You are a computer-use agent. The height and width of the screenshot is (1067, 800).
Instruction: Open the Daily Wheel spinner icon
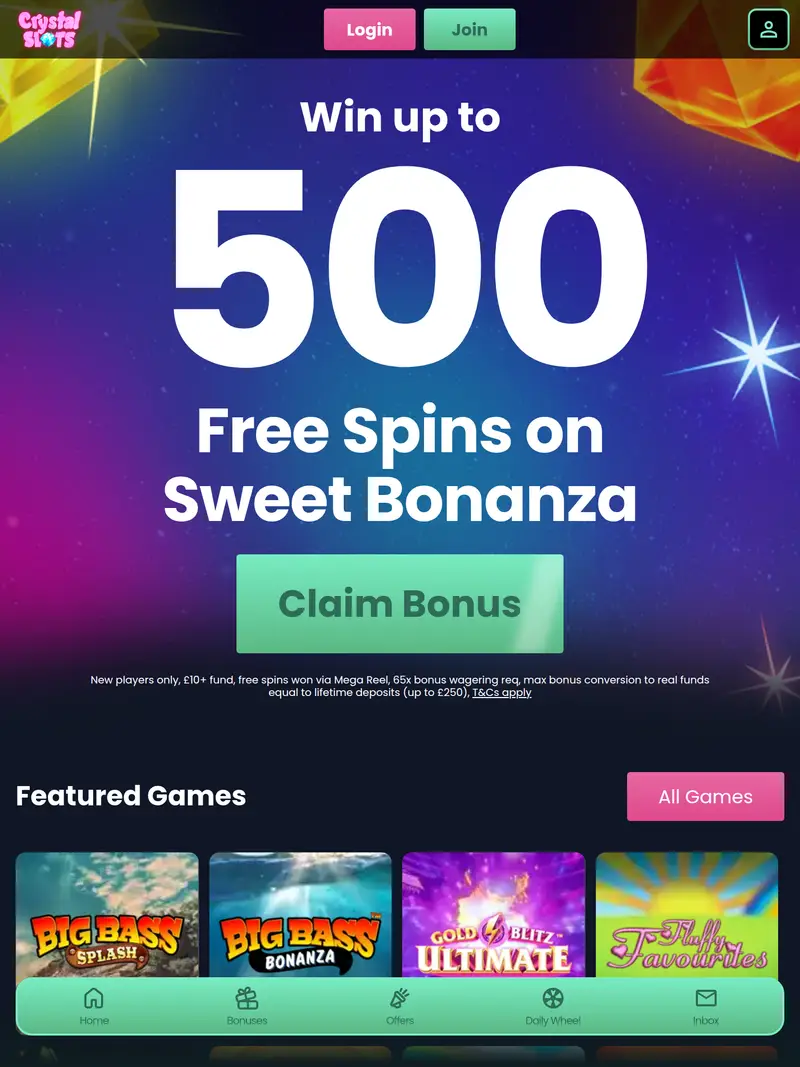tap(553, 998)
